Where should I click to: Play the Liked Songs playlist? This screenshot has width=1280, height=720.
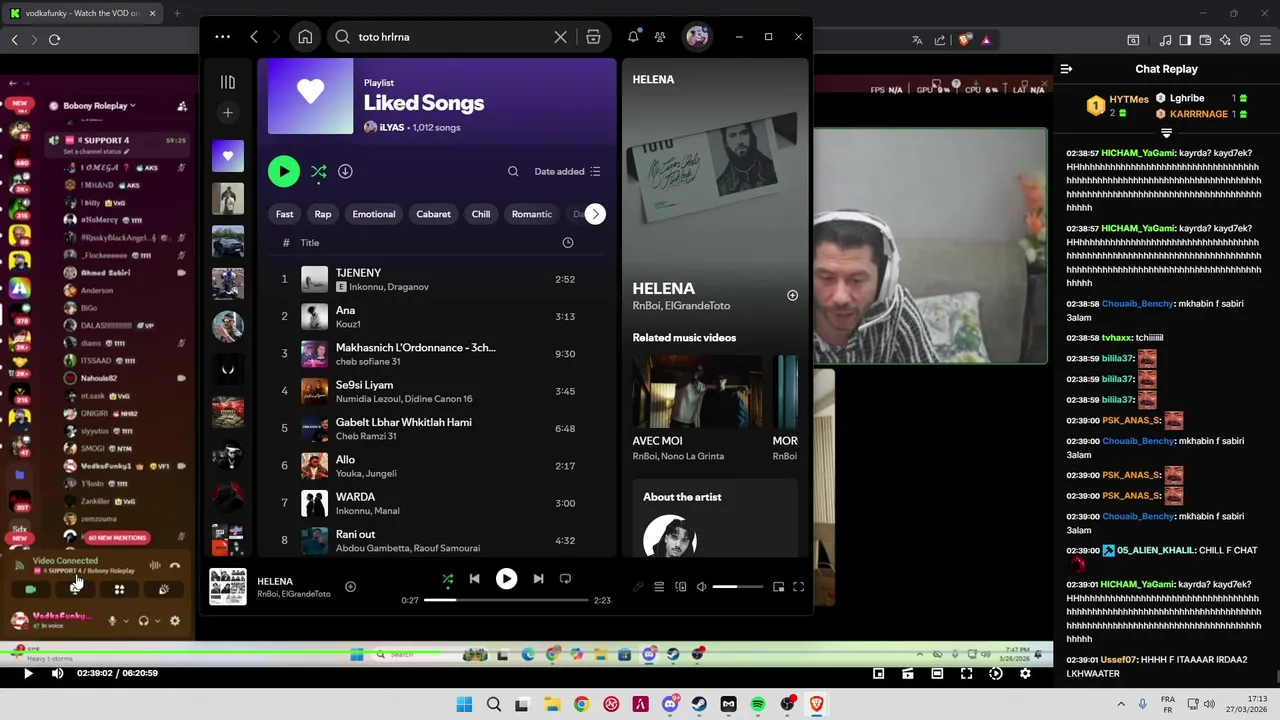(x=284, y=171)
